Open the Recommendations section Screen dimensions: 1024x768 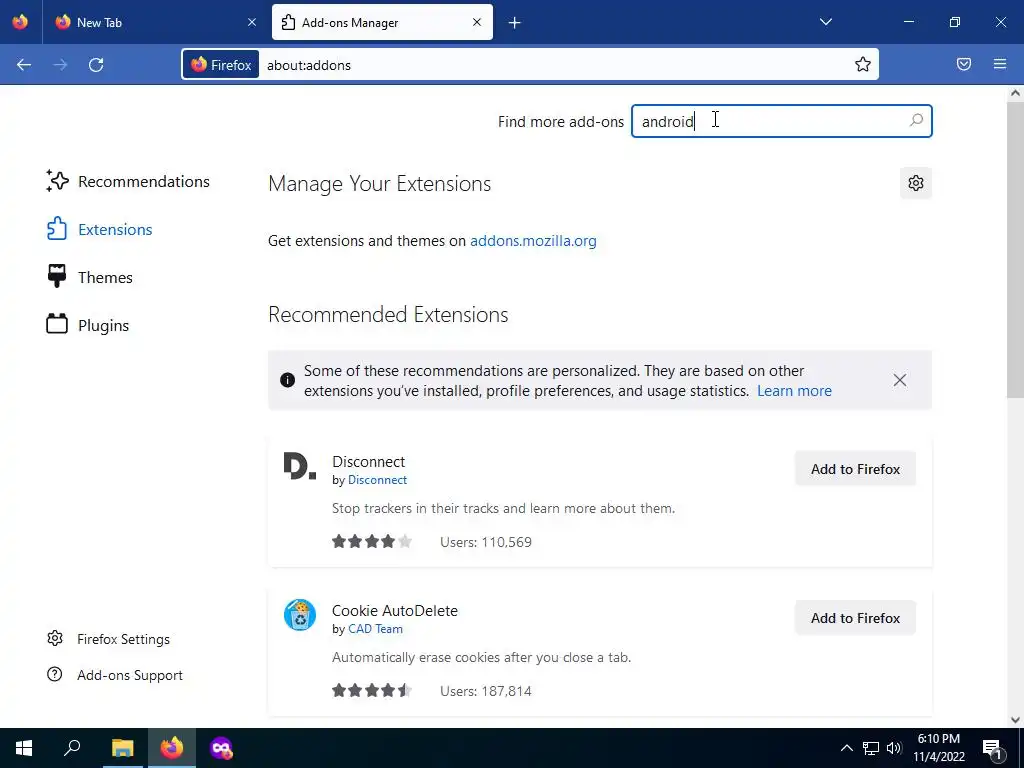point(128,182)
